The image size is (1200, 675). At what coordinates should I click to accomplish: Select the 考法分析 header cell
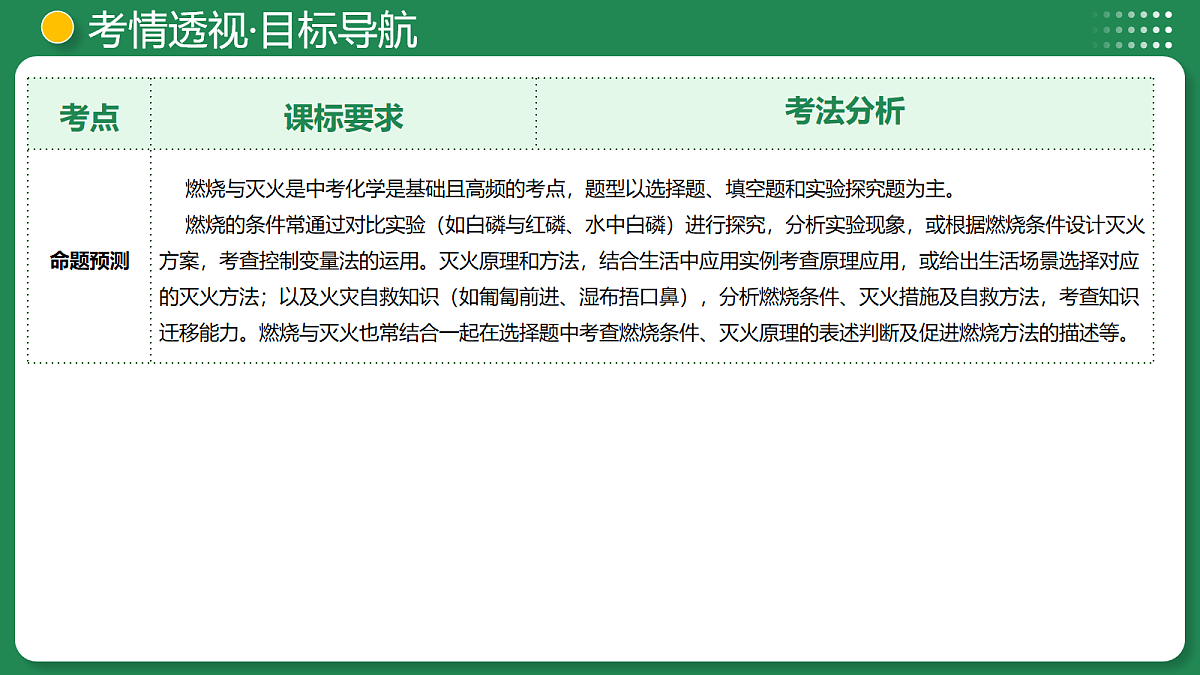(x=845, y=113)
